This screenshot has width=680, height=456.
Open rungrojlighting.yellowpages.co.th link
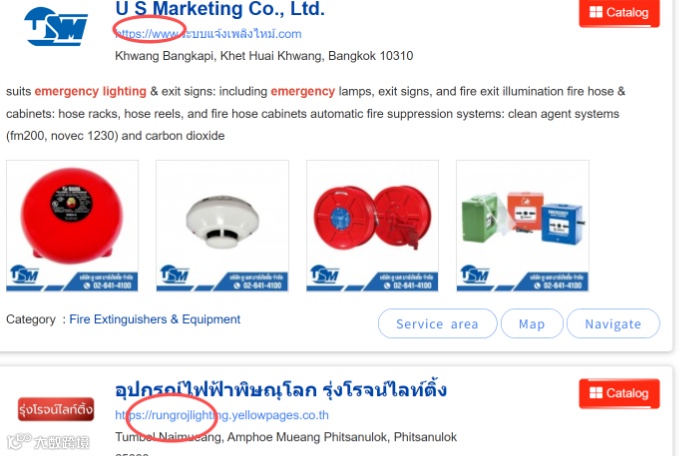coord(222,415)
